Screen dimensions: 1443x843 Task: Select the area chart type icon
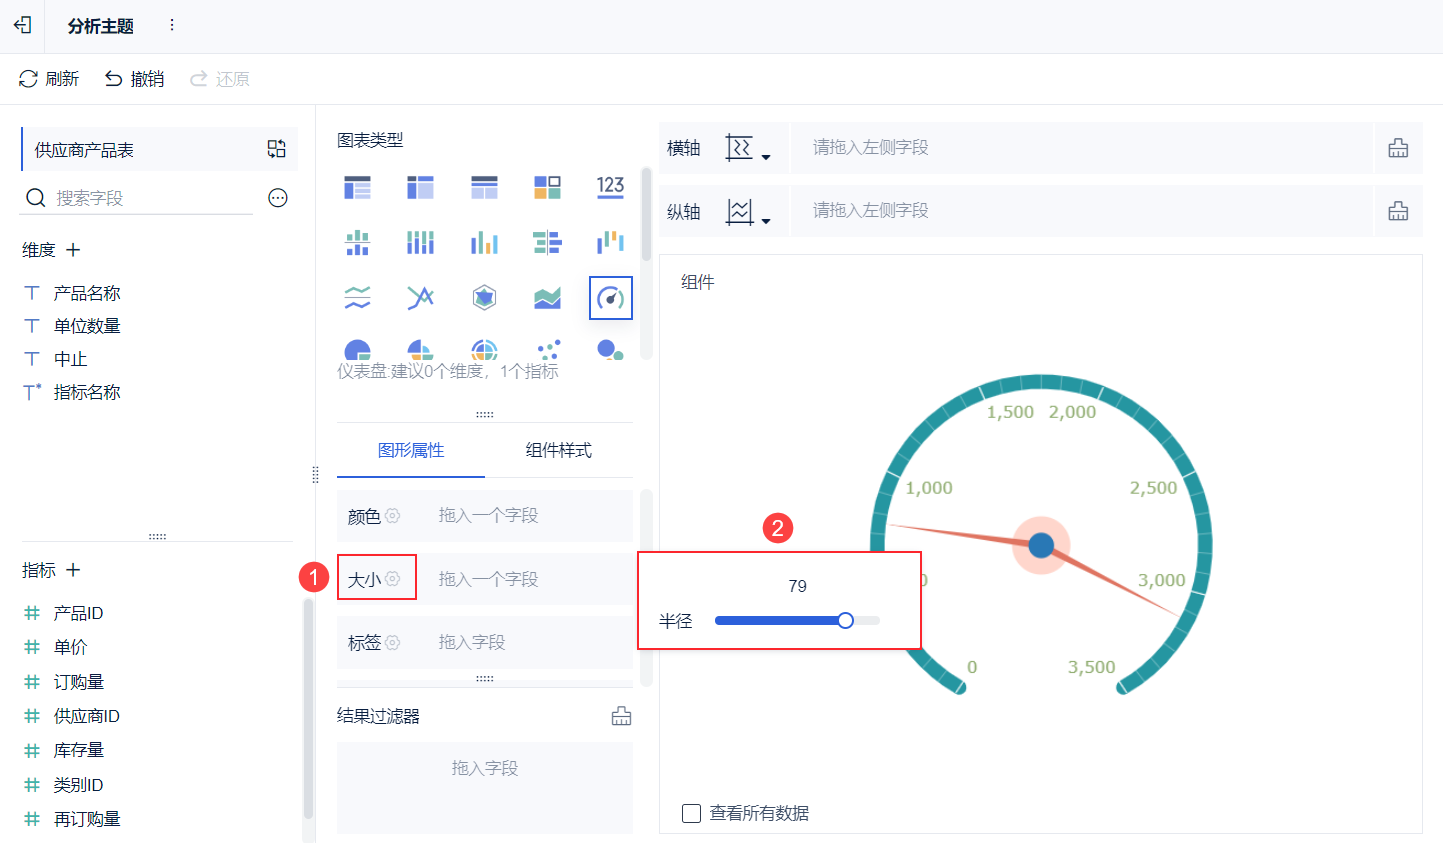[x=547, y=297]
